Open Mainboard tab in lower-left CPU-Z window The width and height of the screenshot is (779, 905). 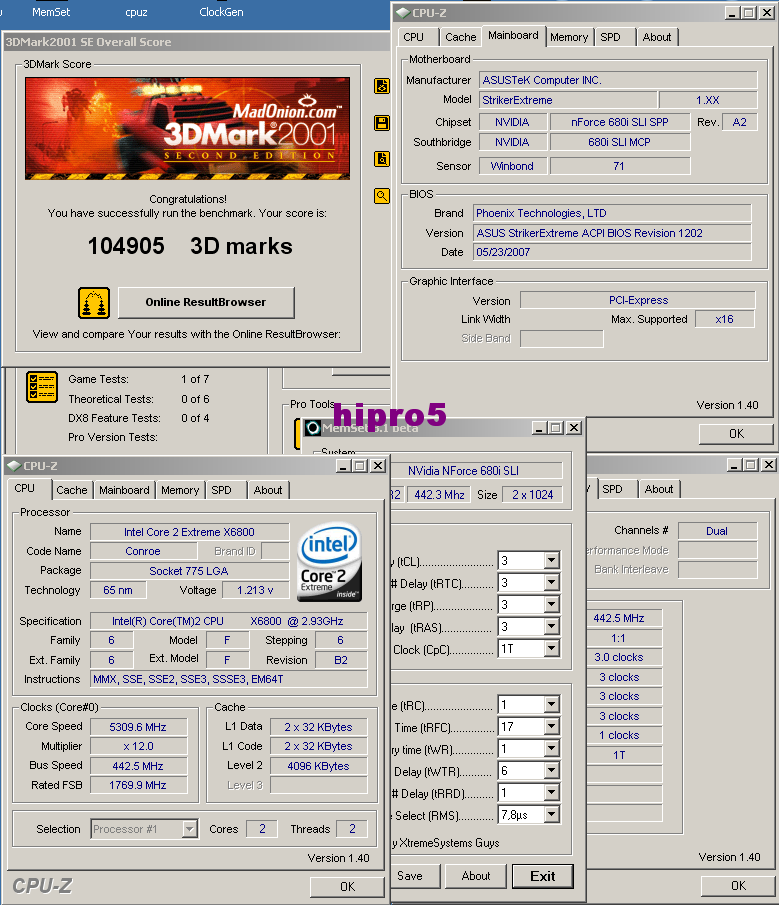point(124,490)
